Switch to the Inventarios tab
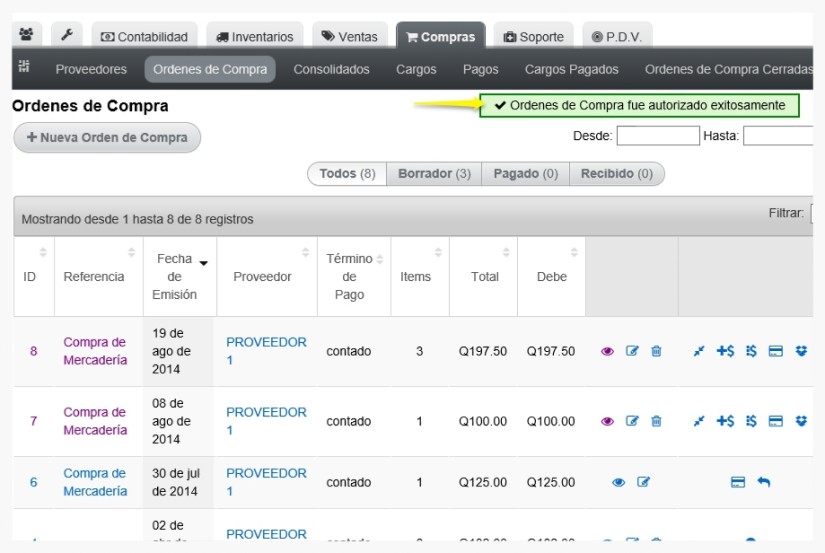This screenshot has height=553, width=825. [255, 36]
